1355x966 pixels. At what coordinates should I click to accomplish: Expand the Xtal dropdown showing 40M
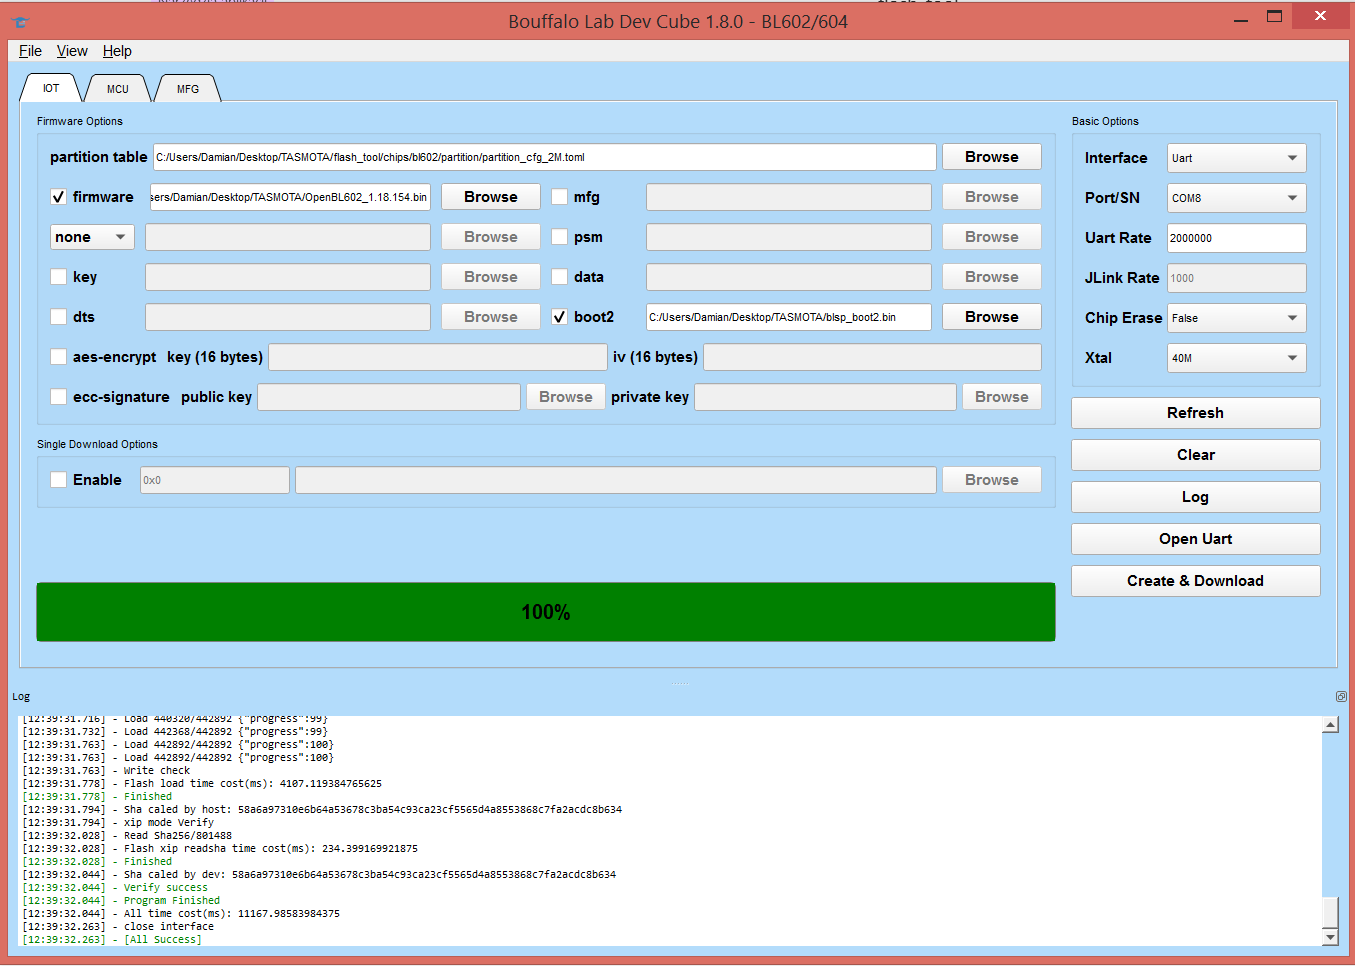pos(1237,358)
